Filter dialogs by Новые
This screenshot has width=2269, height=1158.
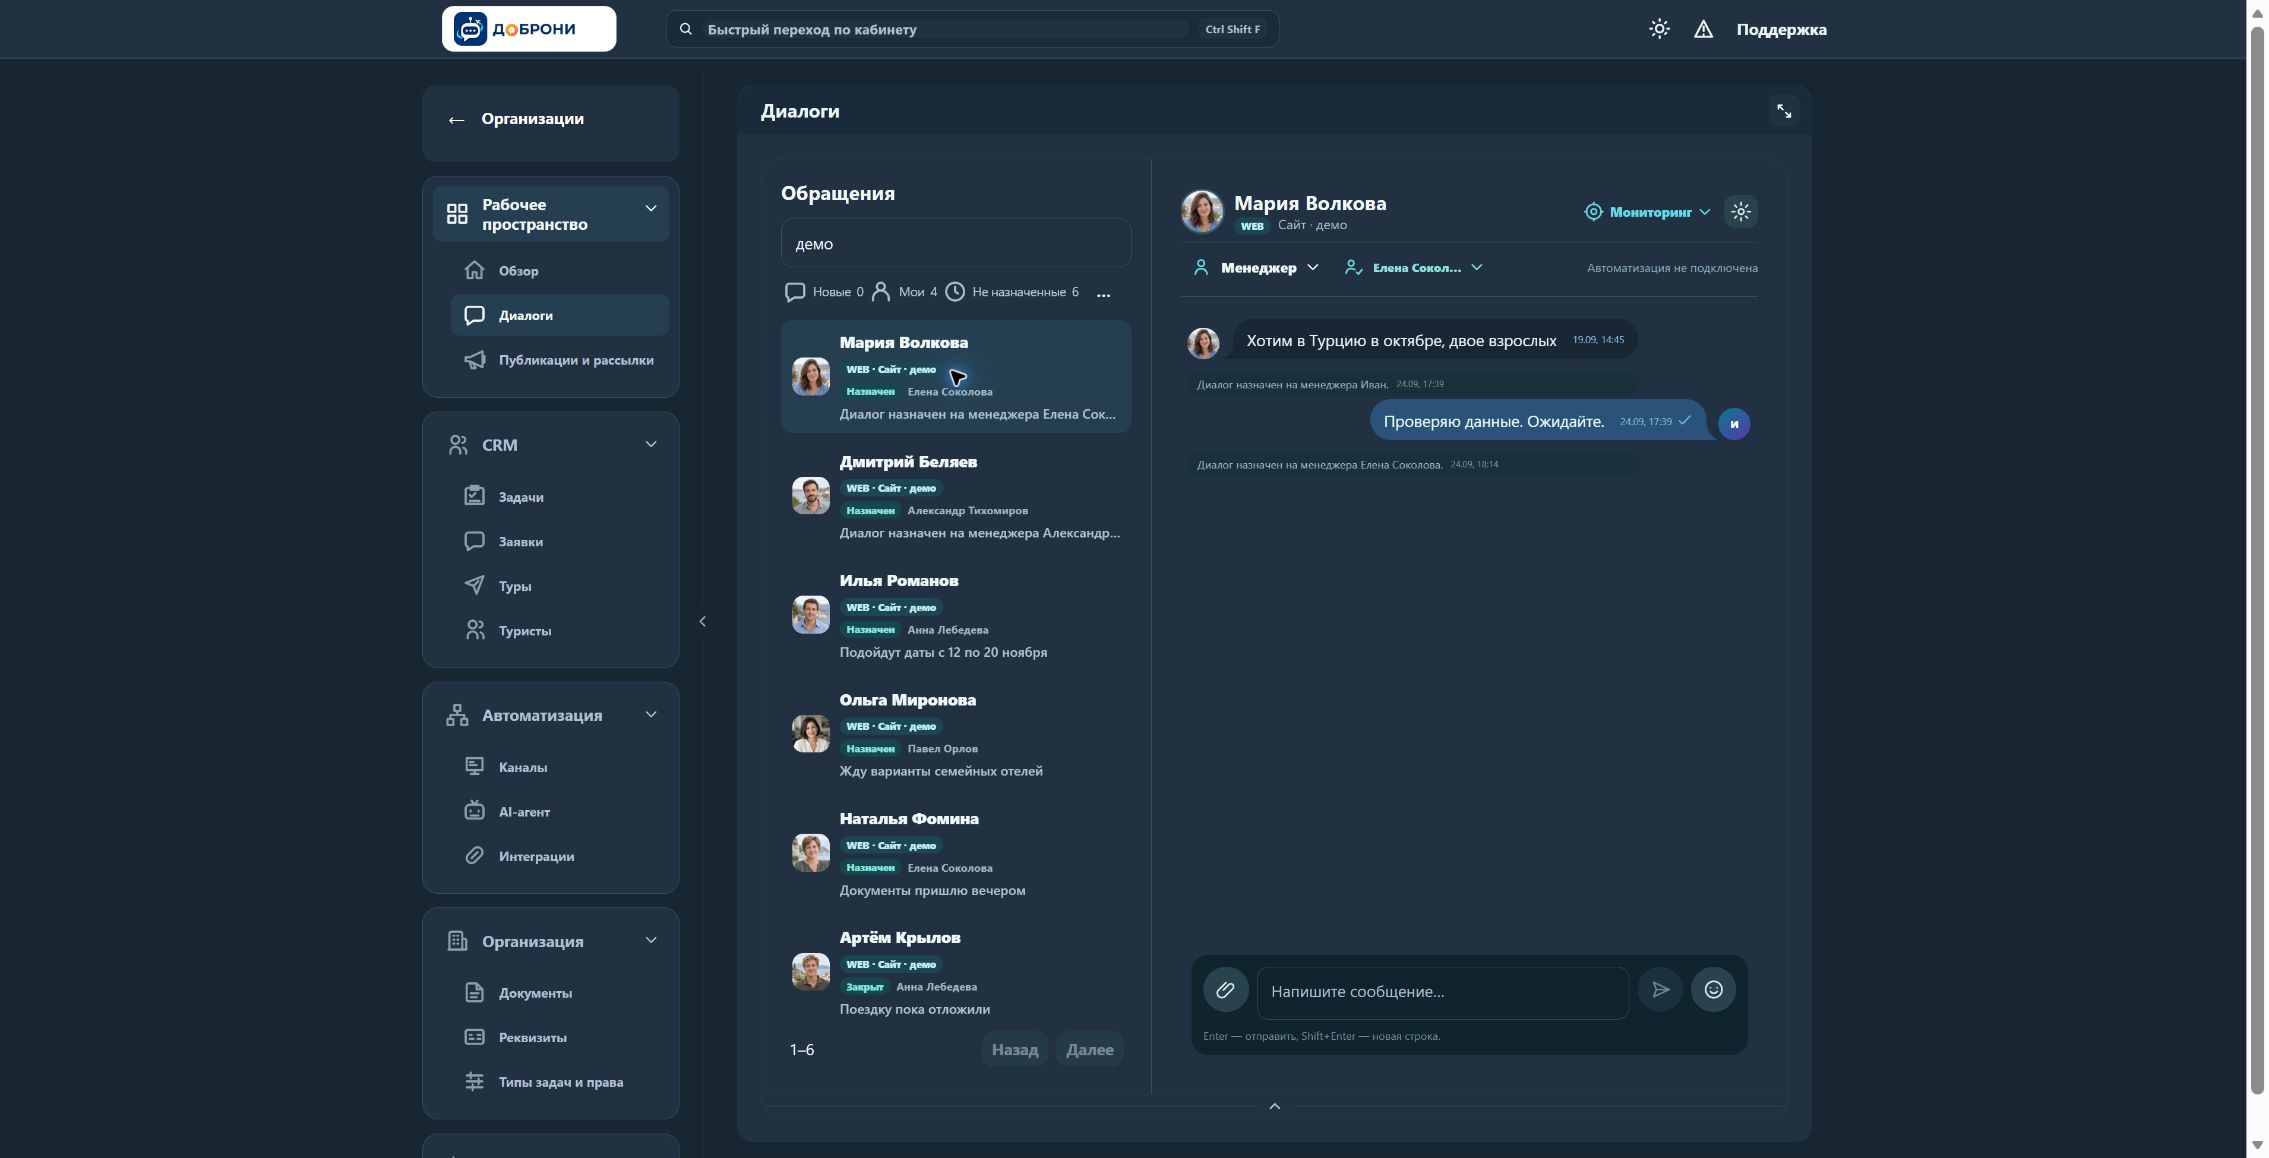tap(824, 292)
